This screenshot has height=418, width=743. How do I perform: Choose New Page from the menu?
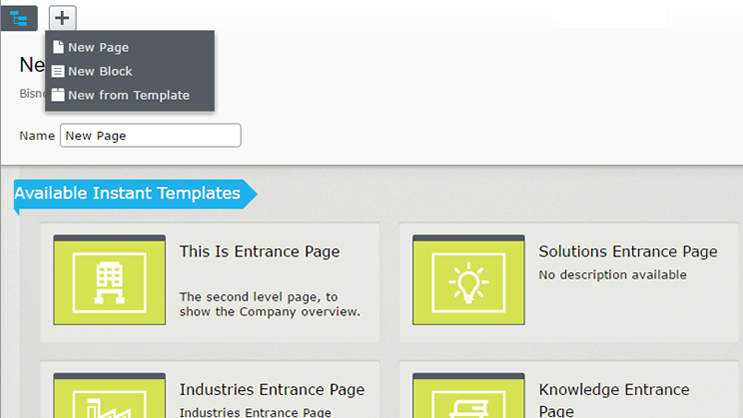coord(129,47)
